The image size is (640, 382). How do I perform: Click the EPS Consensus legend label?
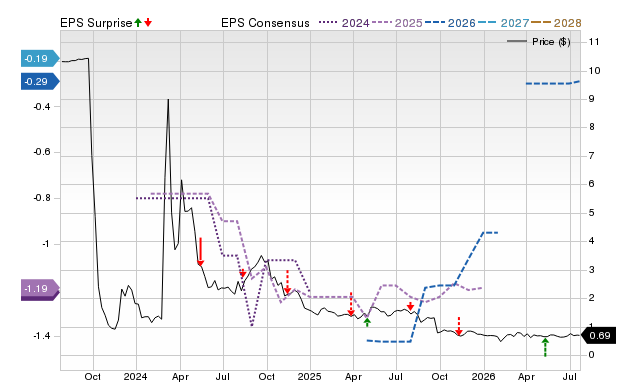[x=265, y=23]
